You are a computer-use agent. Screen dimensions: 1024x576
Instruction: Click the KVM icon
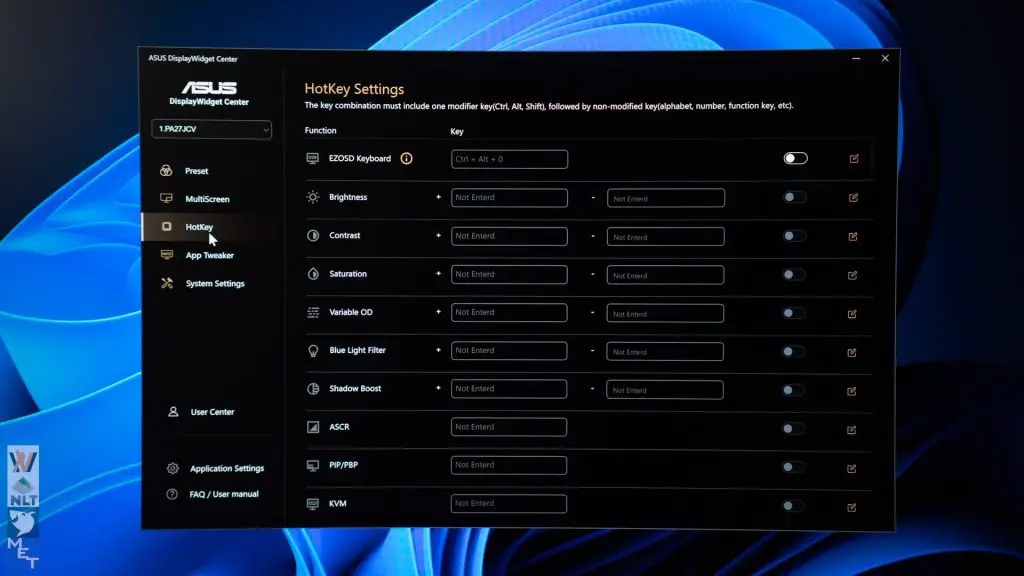click(x=313, y=504)
